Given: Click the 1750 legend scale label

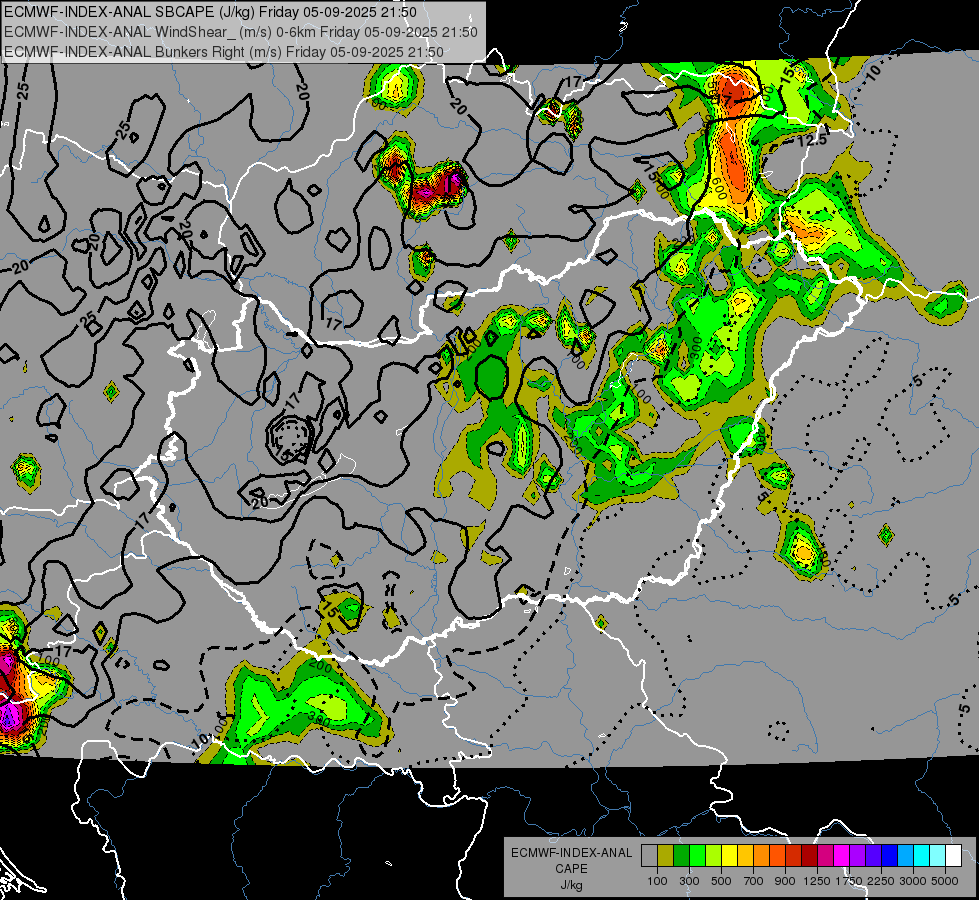Looking at the screenshot, I should [x=850, y=881].
